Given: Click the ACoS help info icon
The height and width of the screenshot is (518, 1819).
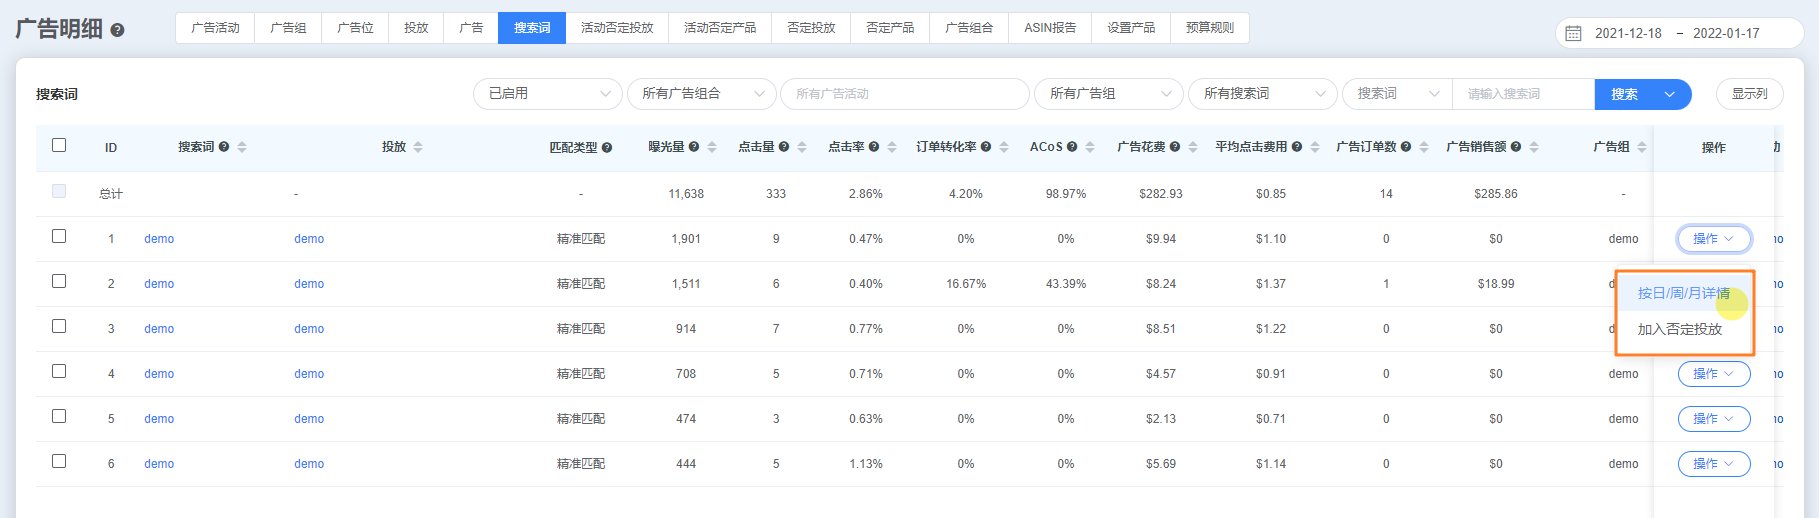Looking at the screenshot, I should 1072,147.
